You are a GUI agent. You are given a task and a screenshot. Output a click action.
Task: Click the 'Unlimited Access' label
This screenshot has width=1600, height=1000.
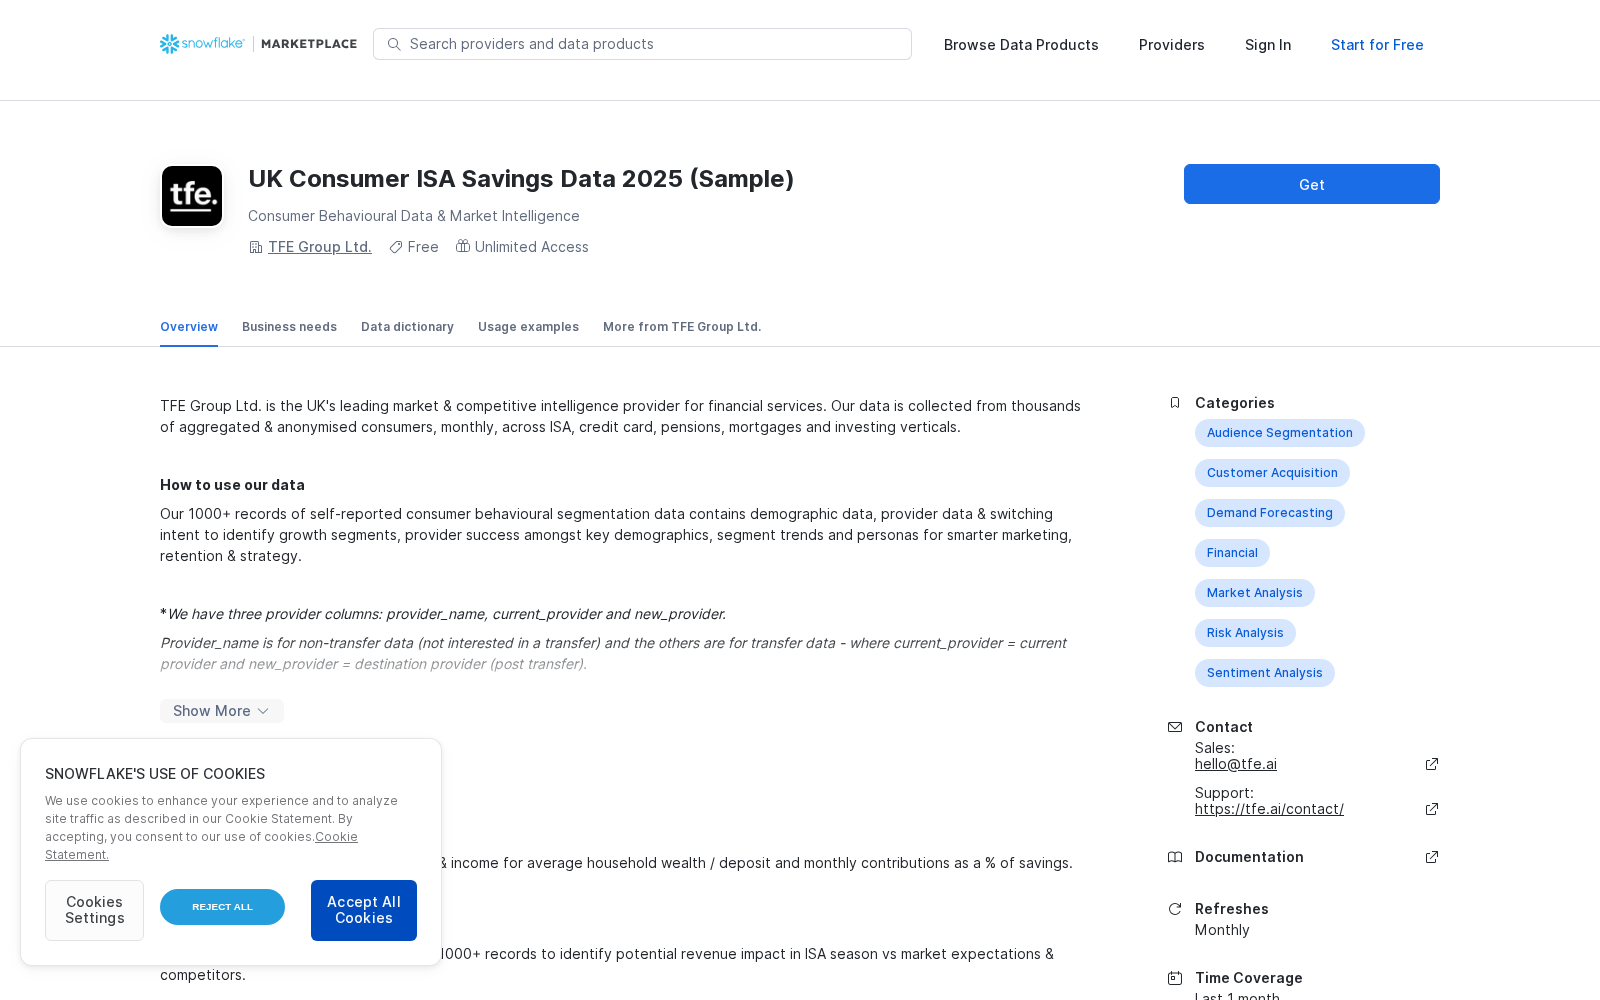(531, 247)
